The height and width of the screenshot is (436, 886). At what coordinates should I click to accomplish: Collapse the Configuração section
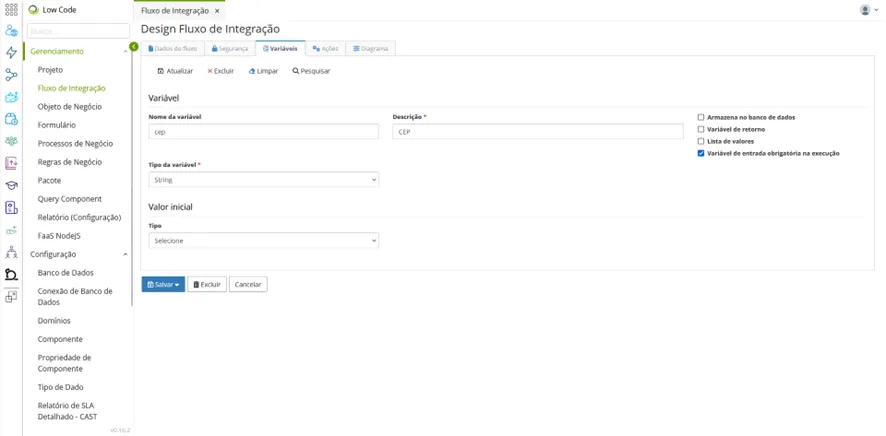pos(125,255)
